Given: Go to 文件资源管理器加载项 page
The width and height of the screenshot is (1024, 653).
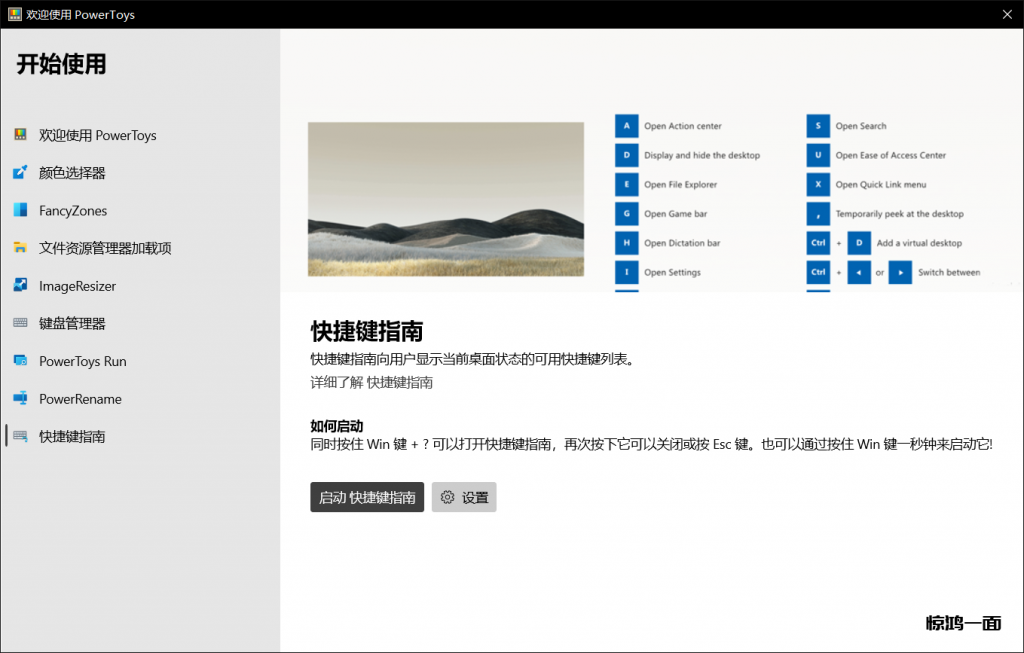Looking at the screenshot, I should [x=105, y=248].
